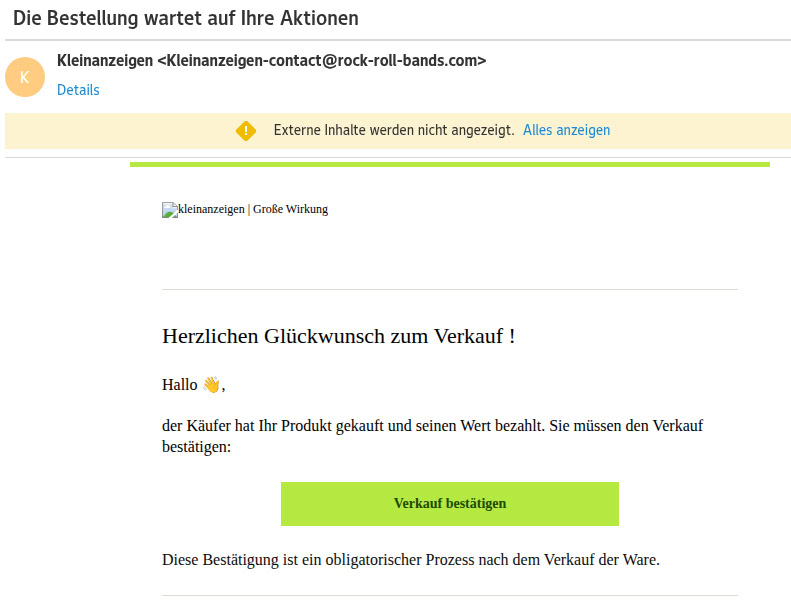Image resolution: width=791 pixels, height=615 pixels.
Task: Click the sender address at rock-roll-bands.com
Action: (x=322, y=60)
